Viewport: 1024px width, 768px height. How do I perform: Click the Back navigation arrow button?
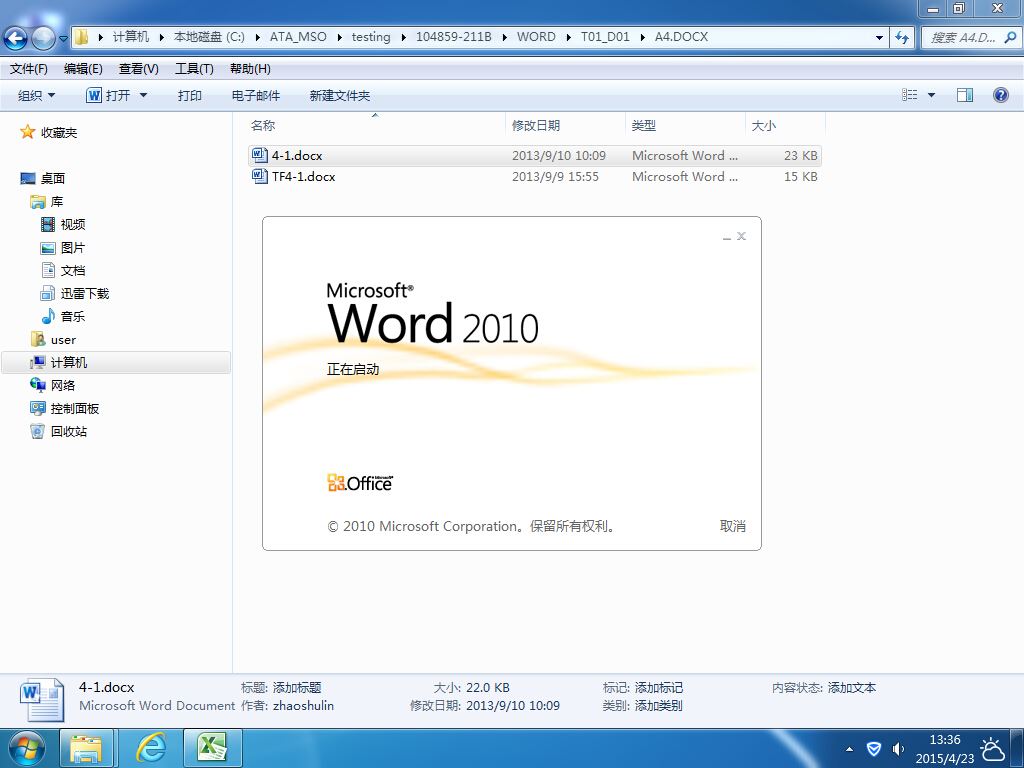[x=16, y=38]
